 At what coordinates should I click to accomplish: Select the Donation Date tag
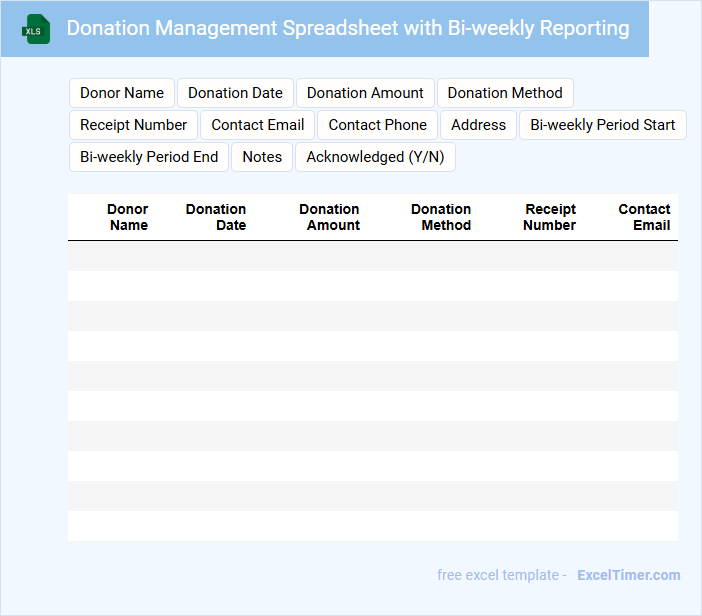tap(235, 93)
